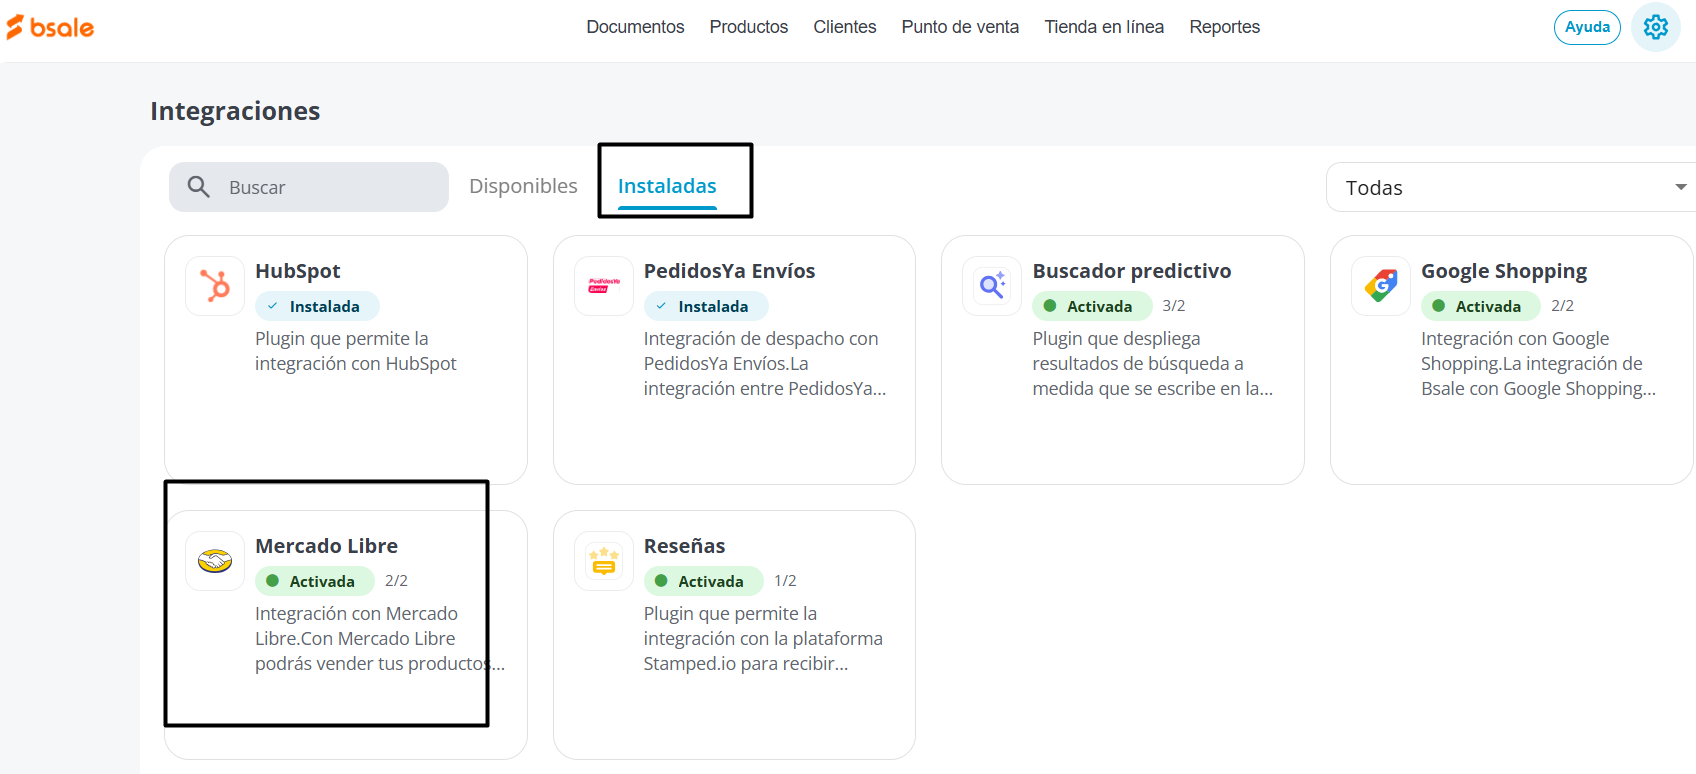
Task: Click the search magnifier icon
Action: click(x=199, y=187)
